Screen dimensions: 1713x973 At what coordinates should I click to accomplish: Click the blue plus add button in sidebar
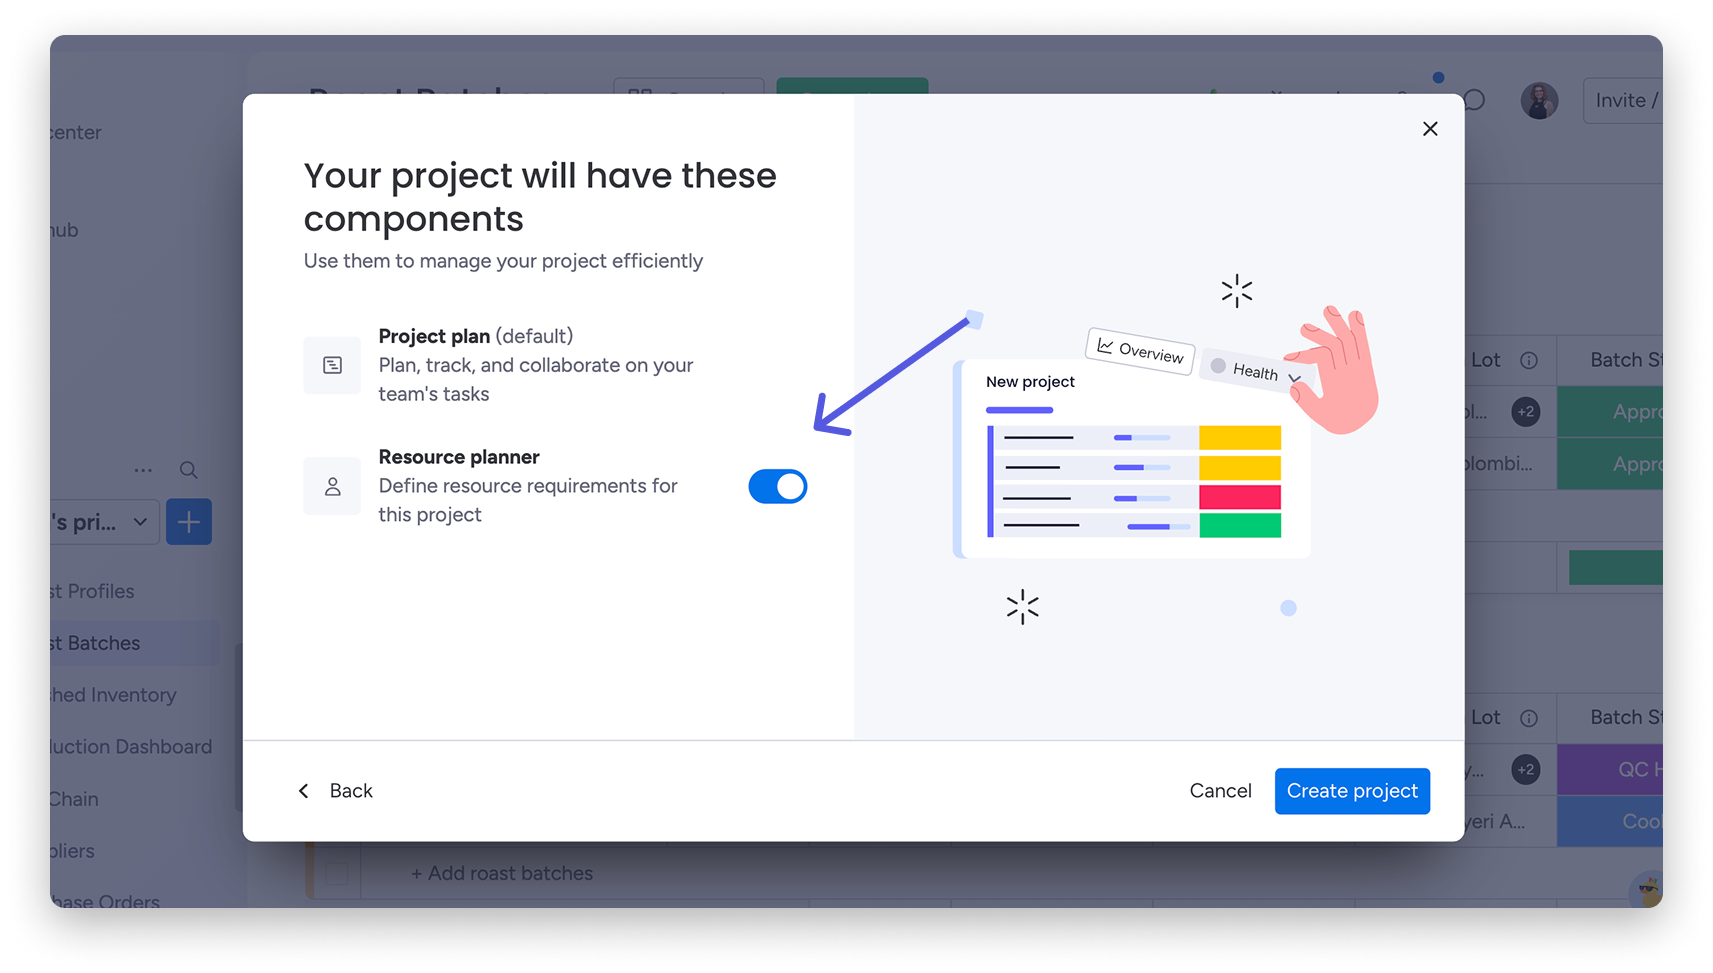189,522
